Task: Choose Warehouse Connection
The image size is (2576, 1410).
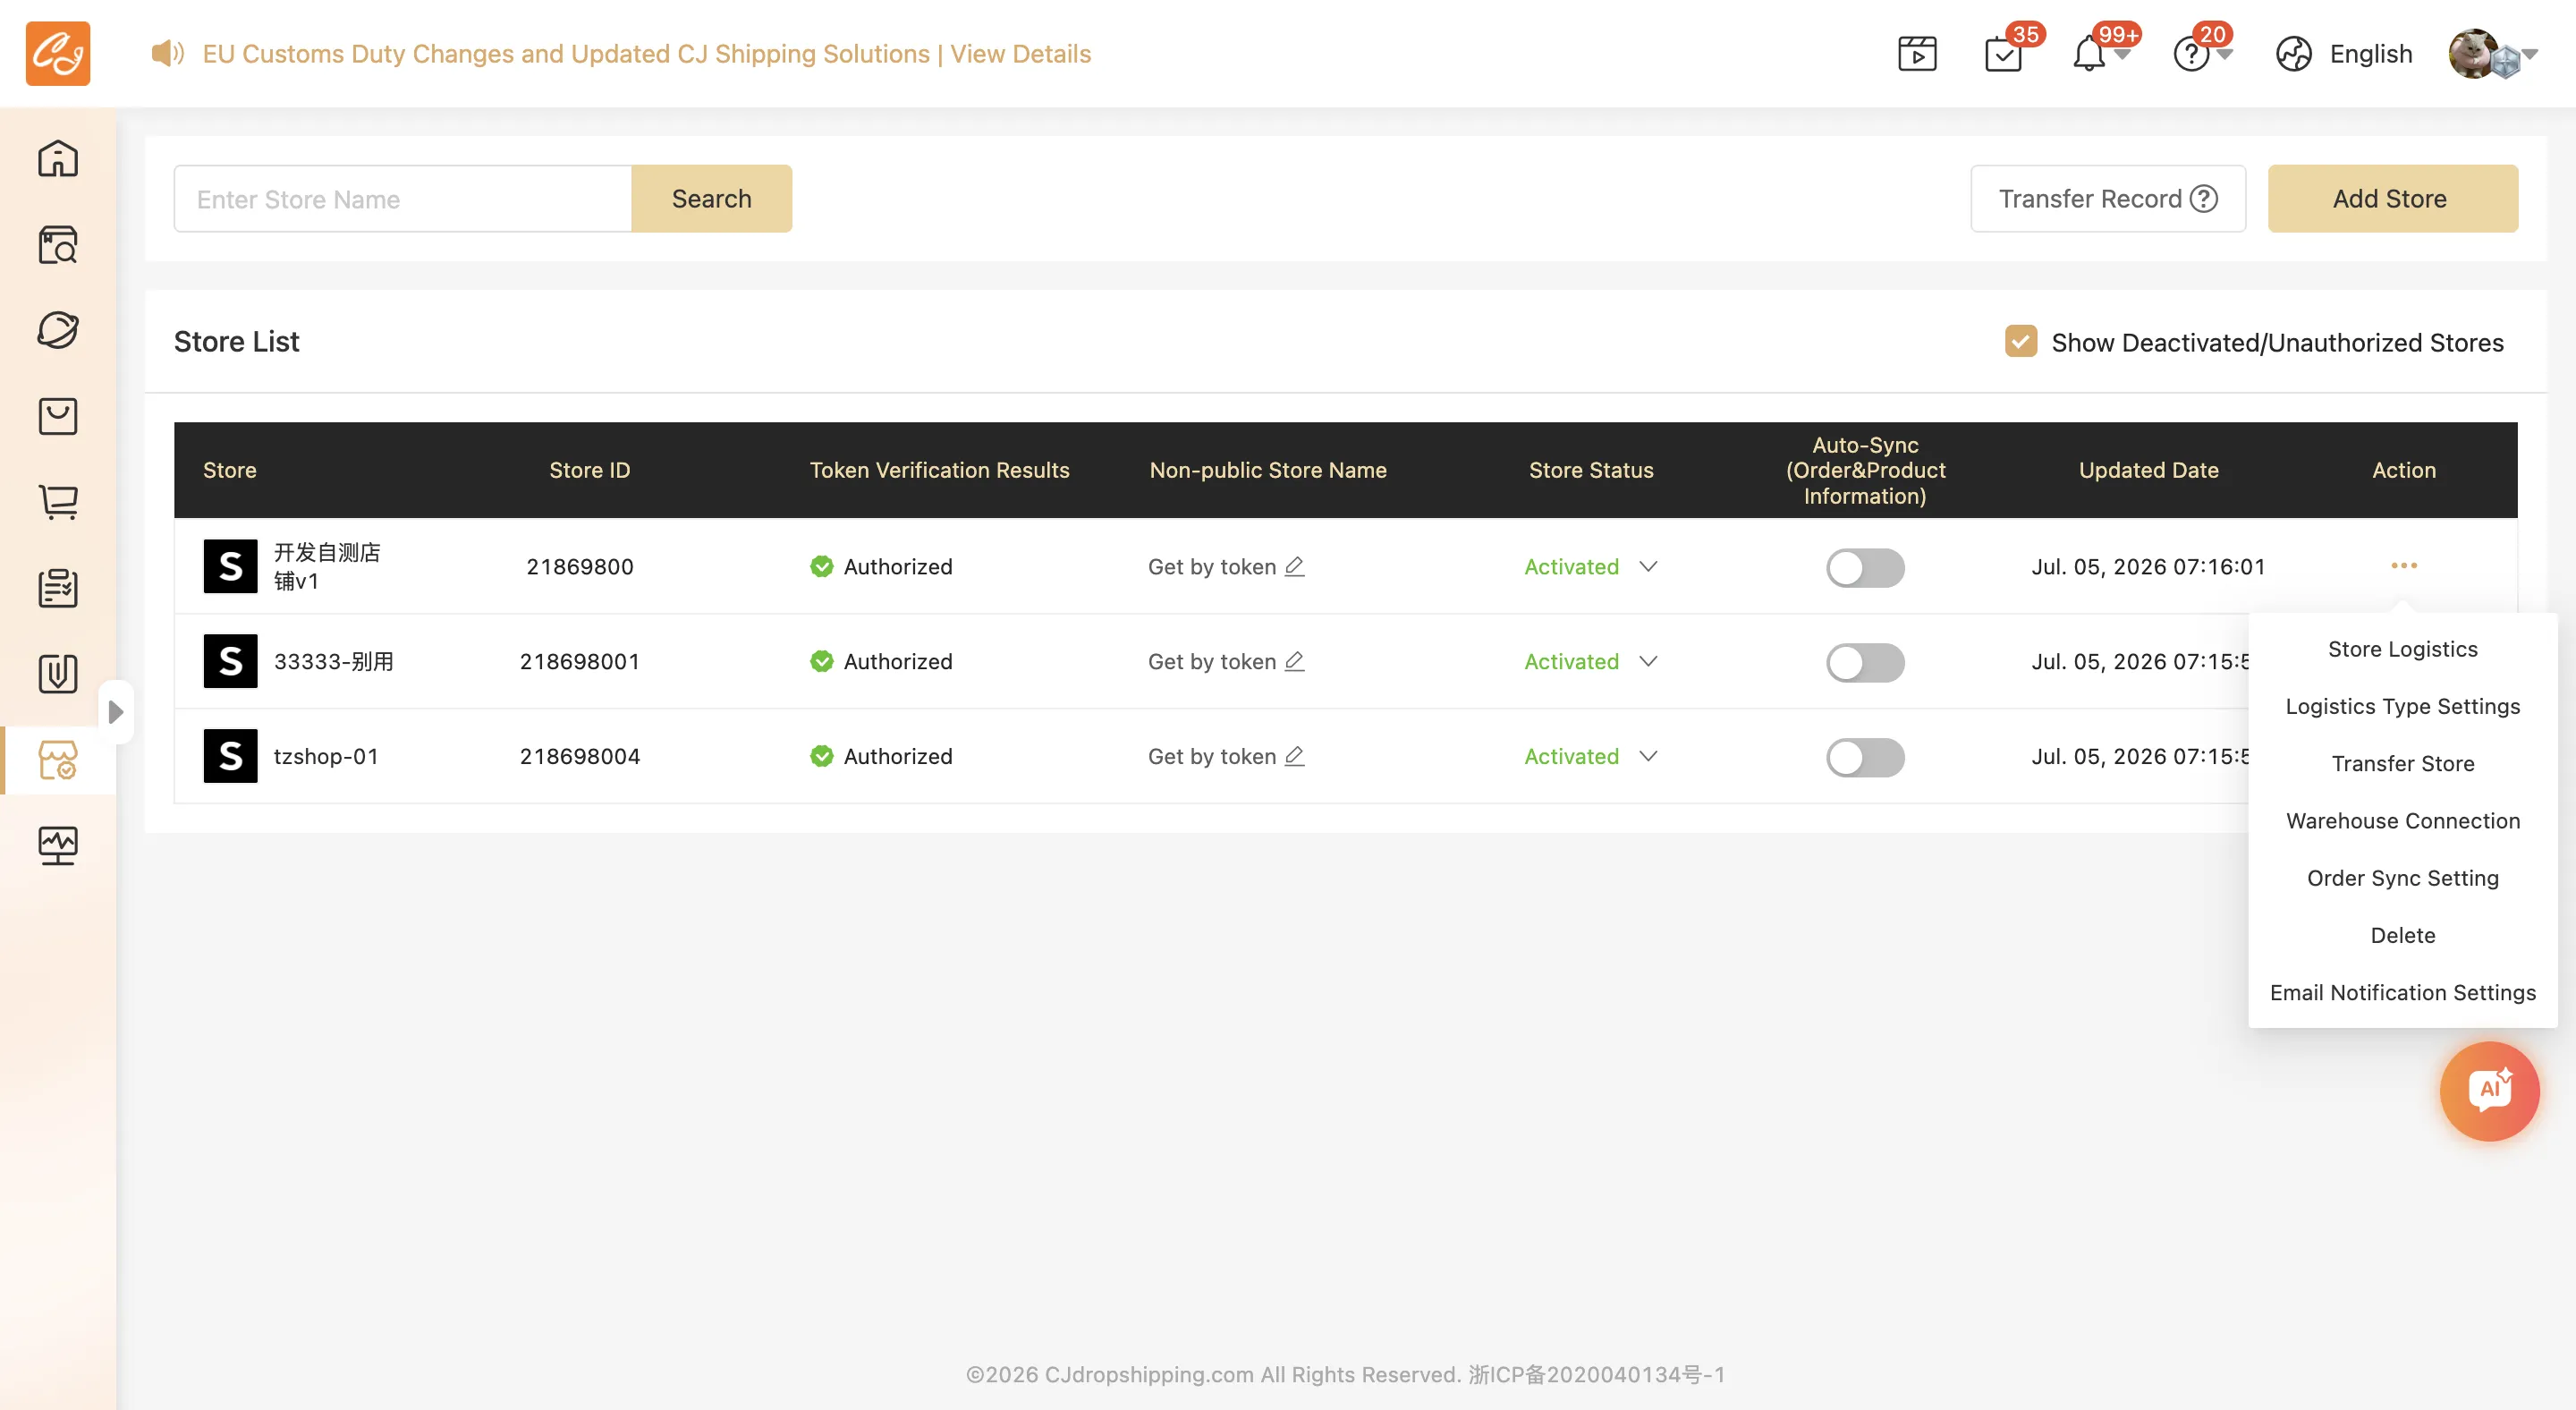Action: (2403, 820)
